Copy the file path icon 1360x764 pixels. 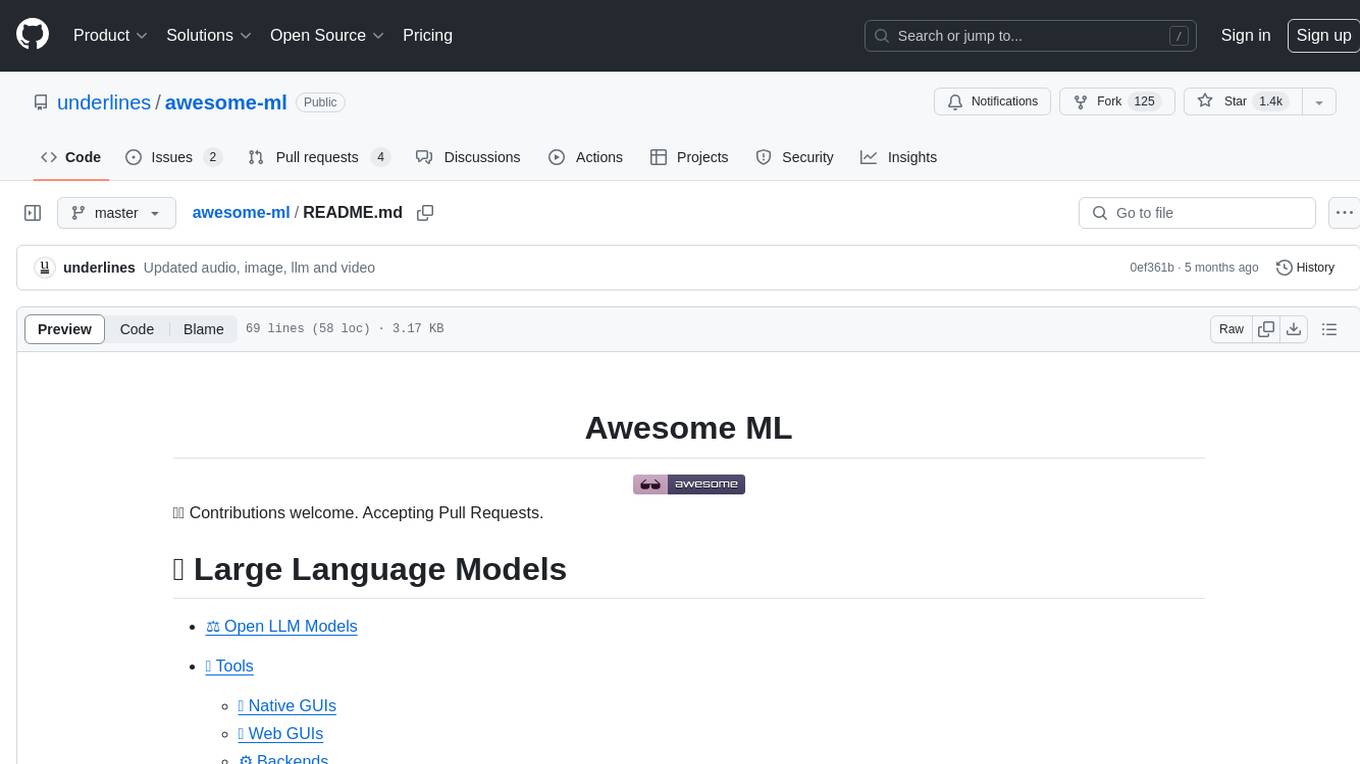425,213
